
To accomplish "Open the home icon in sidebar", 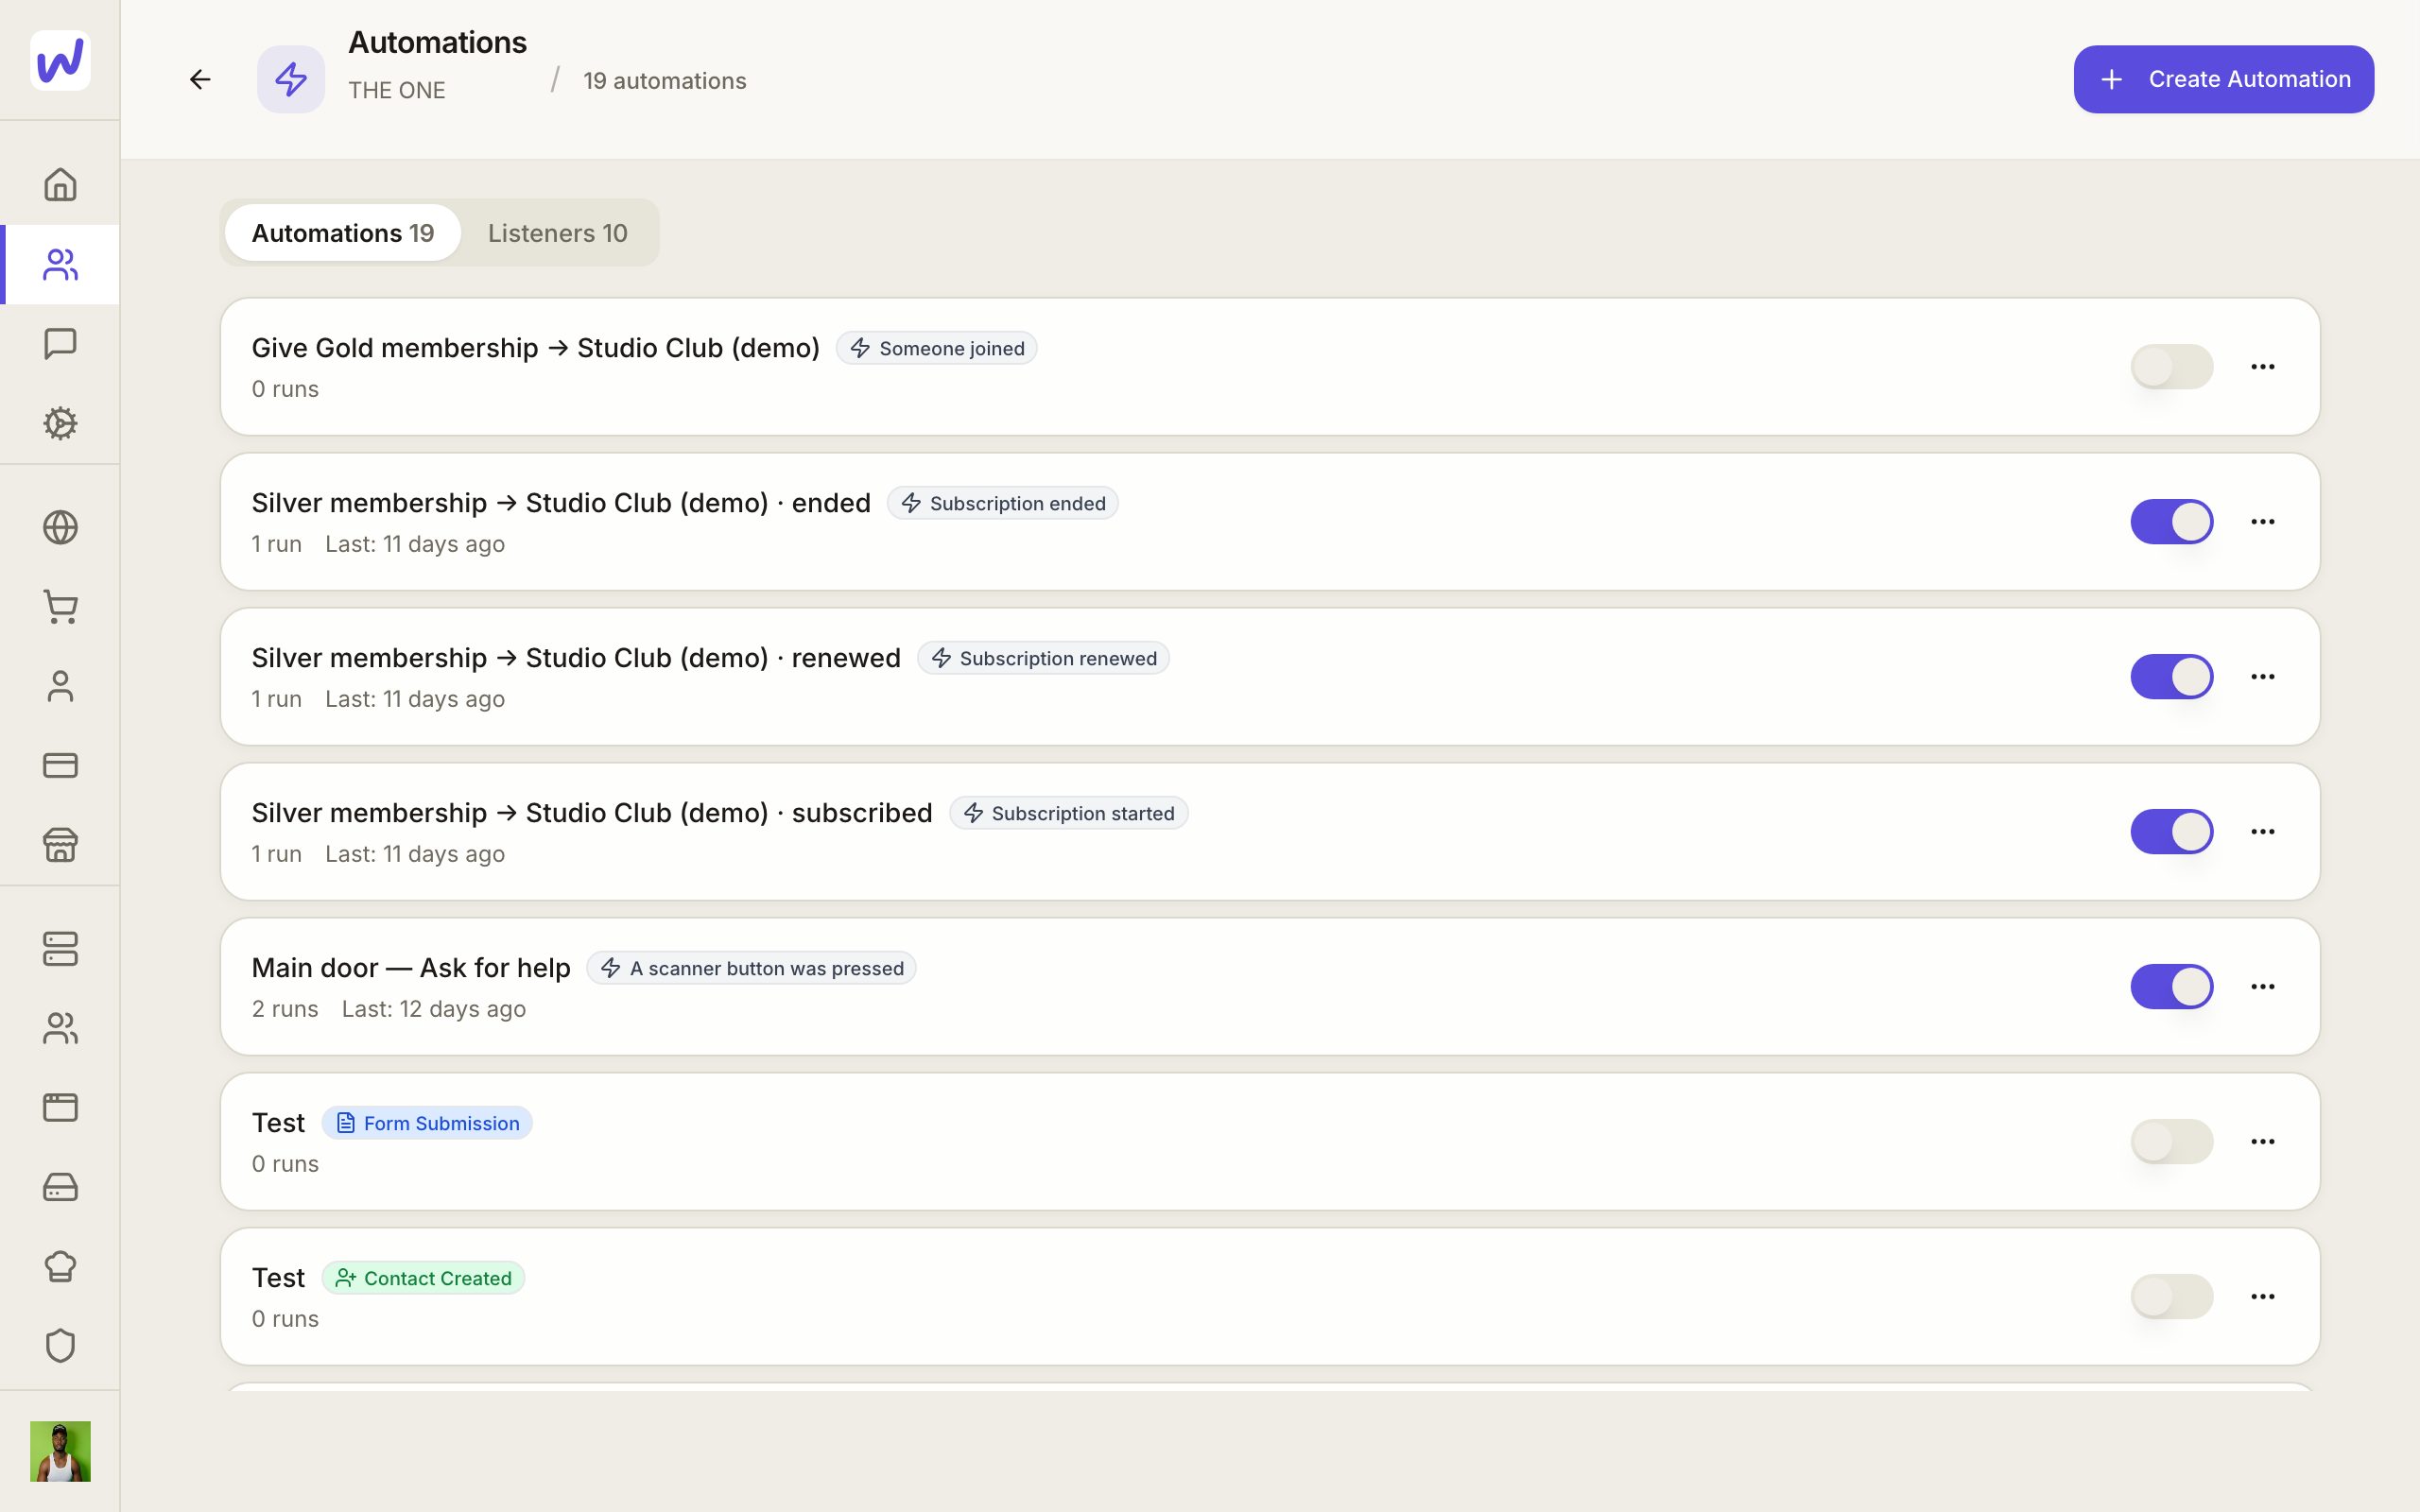I will point(60,185).
